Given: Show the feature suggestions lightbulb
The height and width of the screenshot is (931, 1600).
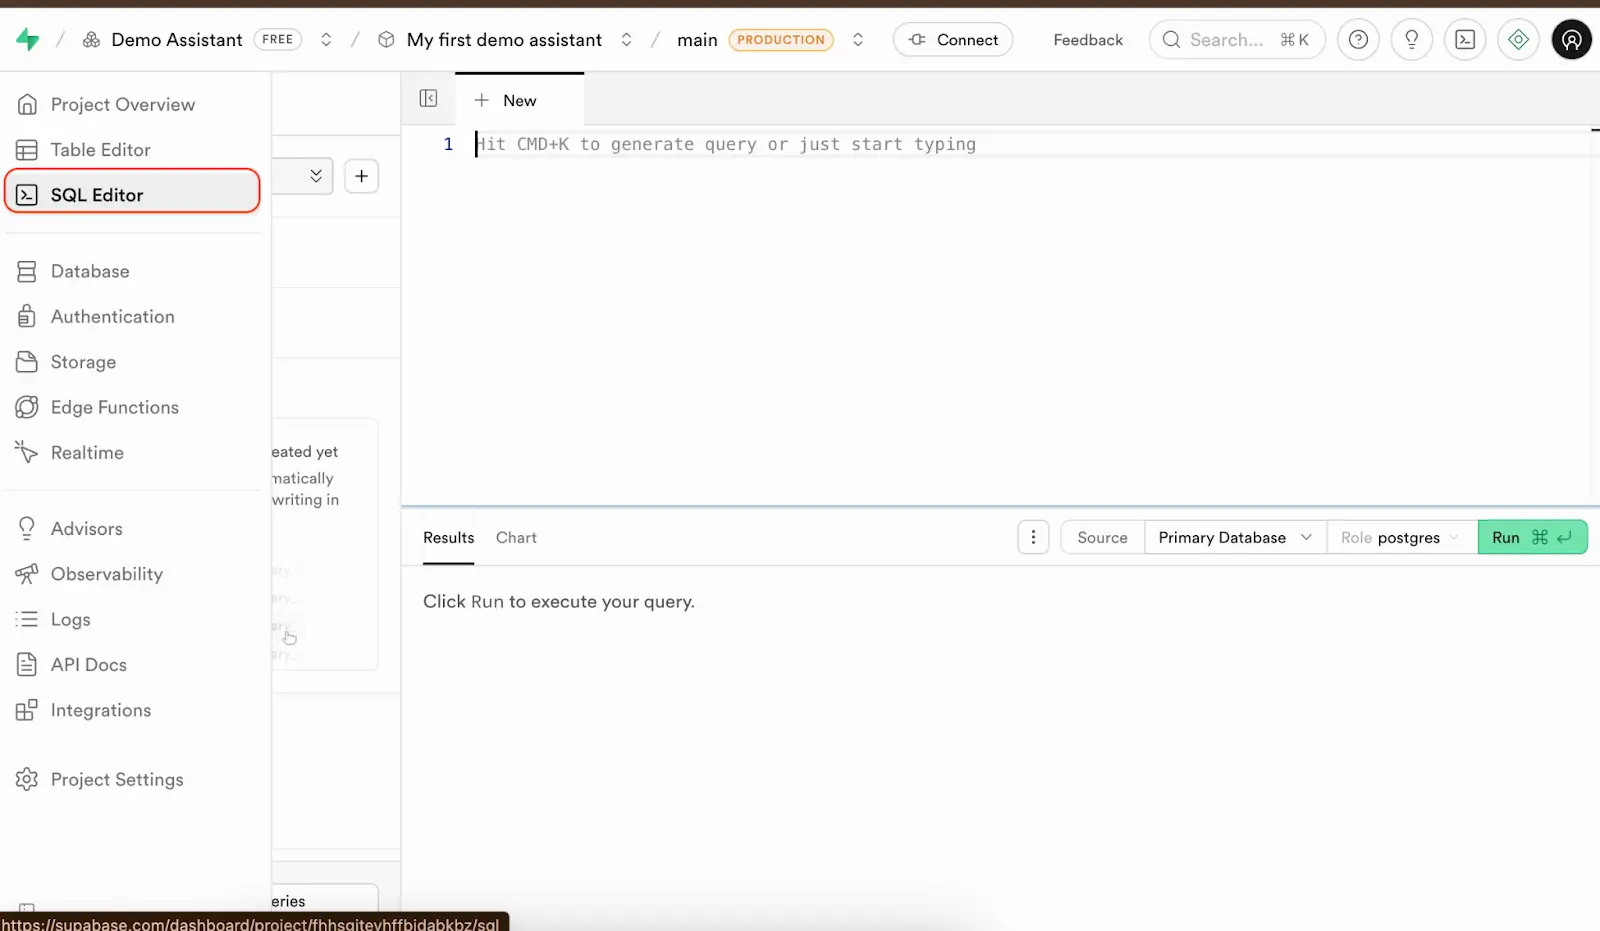Looking at the screenshot, I should tap(1411, 39).
